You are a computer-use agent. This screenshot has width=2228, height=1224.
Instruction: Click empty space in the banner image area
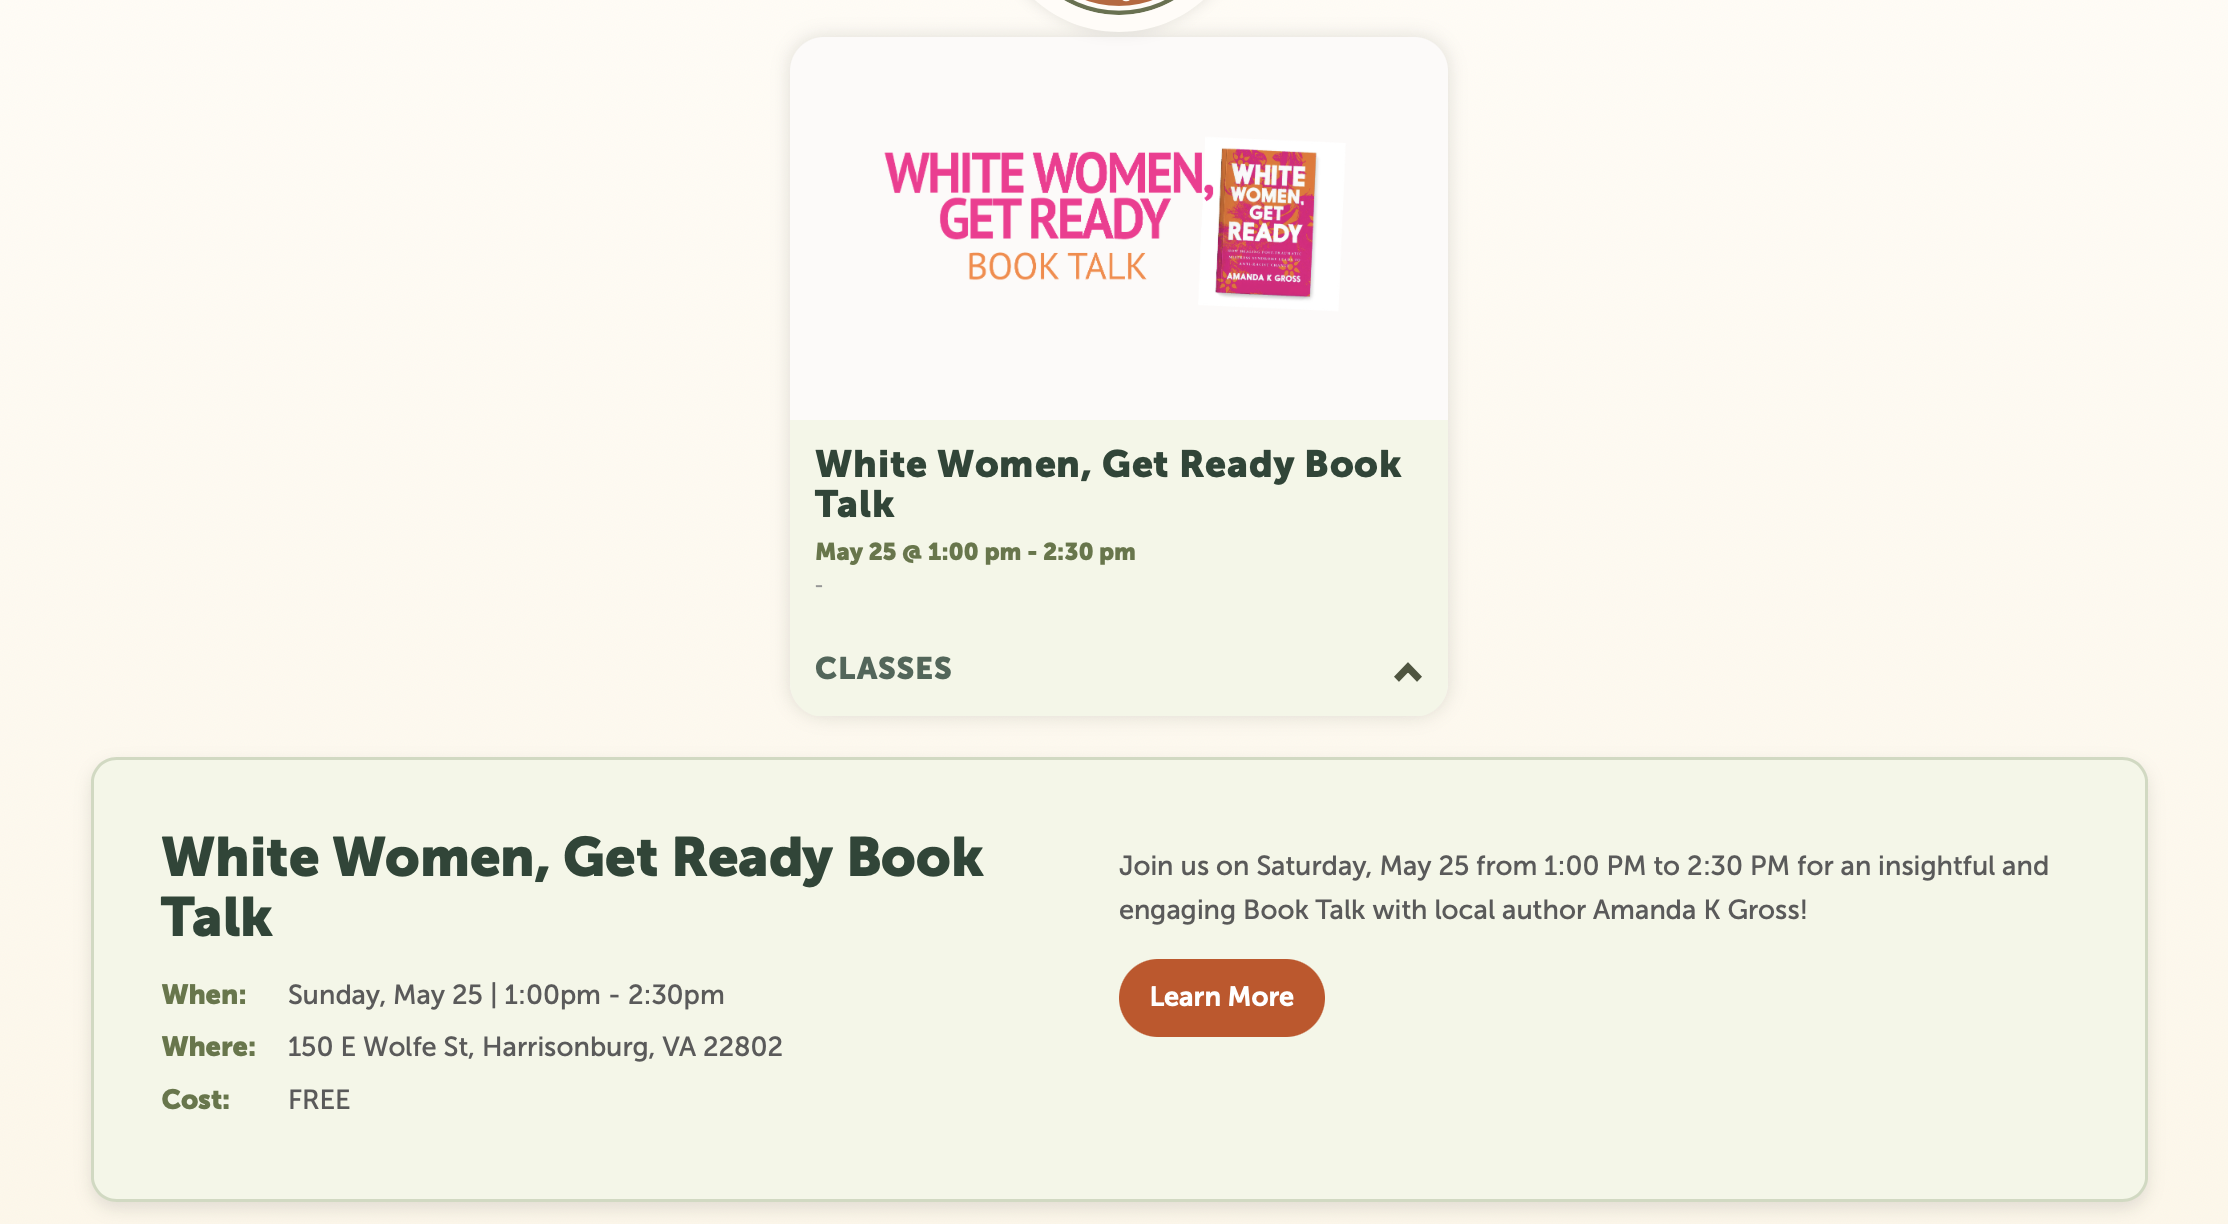[x=1000, y=360]
